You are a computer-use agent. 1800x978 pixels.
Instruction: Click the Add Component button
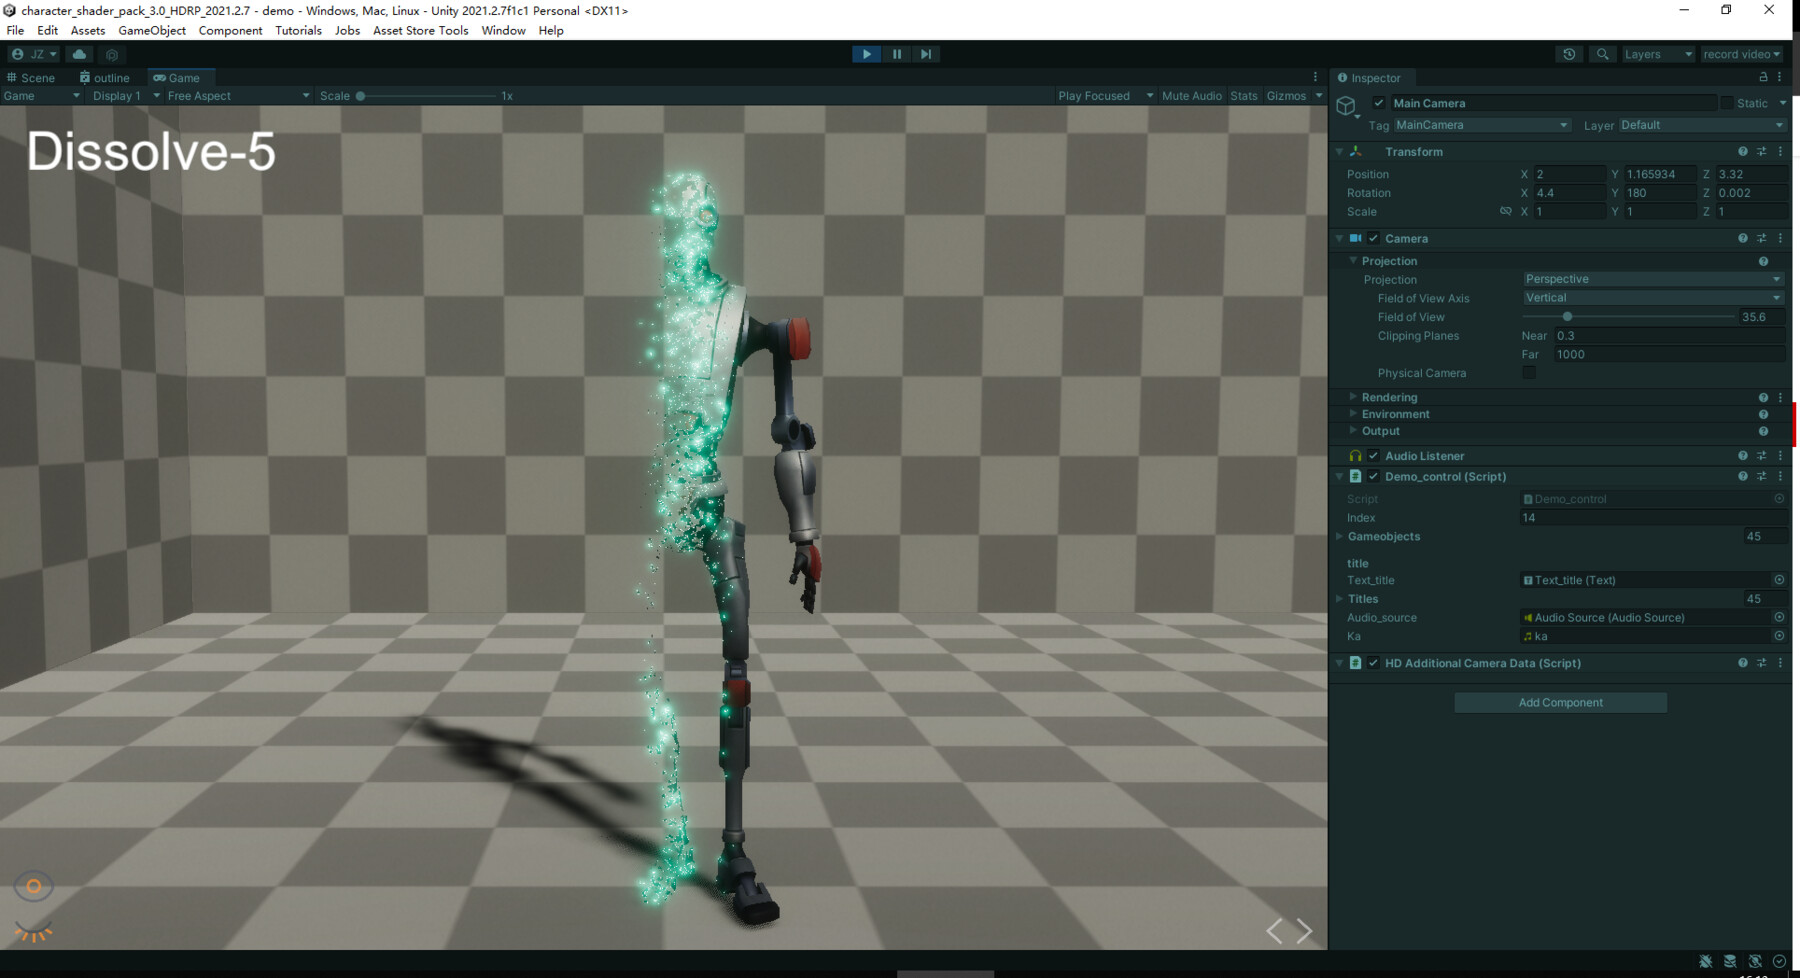pos(1560,702)
